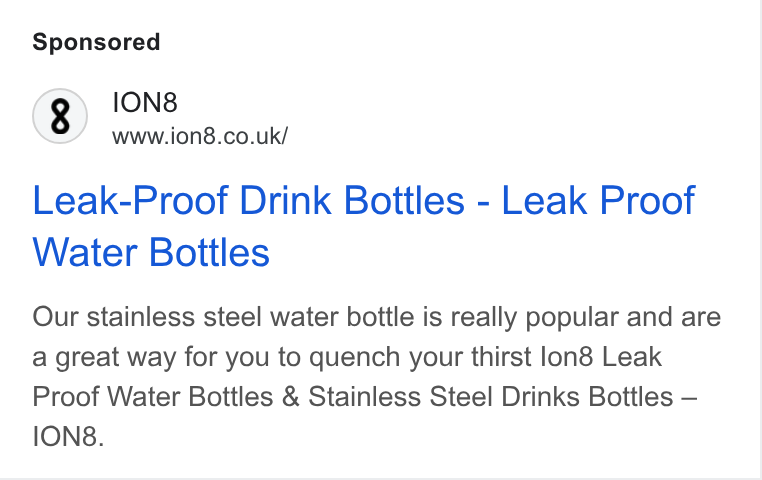This screenshot has height=480, width=762.
Task: Click the ION8 circular logo icon
Action: 60,116
